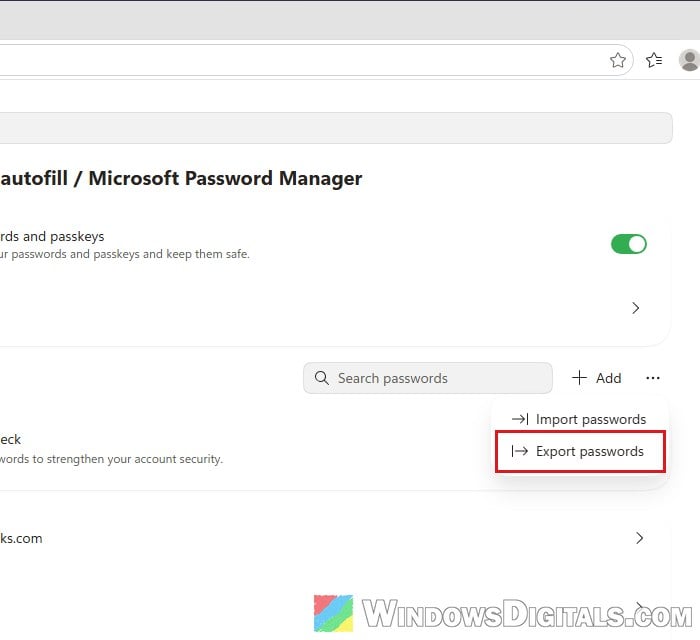700x640 pixels.
Task: Expand the row below passwords and passkeys toggle
Action: [635, 308]
